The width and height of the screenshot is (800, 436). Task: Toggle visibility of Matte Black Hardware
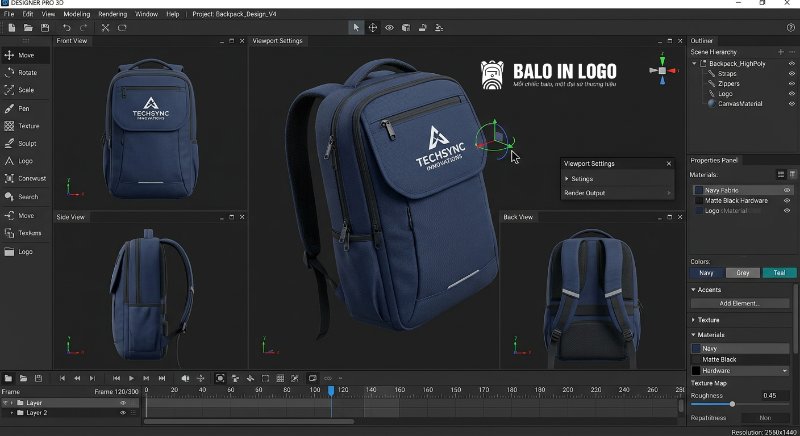tap(787, 200)
